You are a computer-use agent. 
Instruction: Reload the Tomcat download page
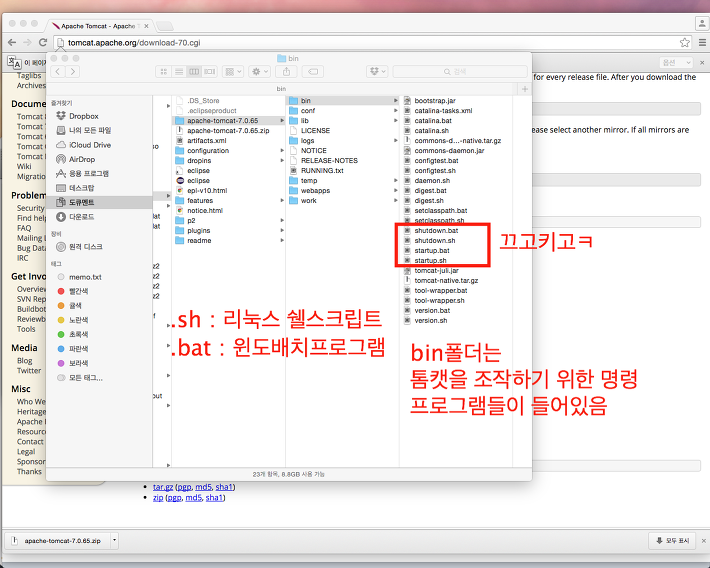coord(43,43)
